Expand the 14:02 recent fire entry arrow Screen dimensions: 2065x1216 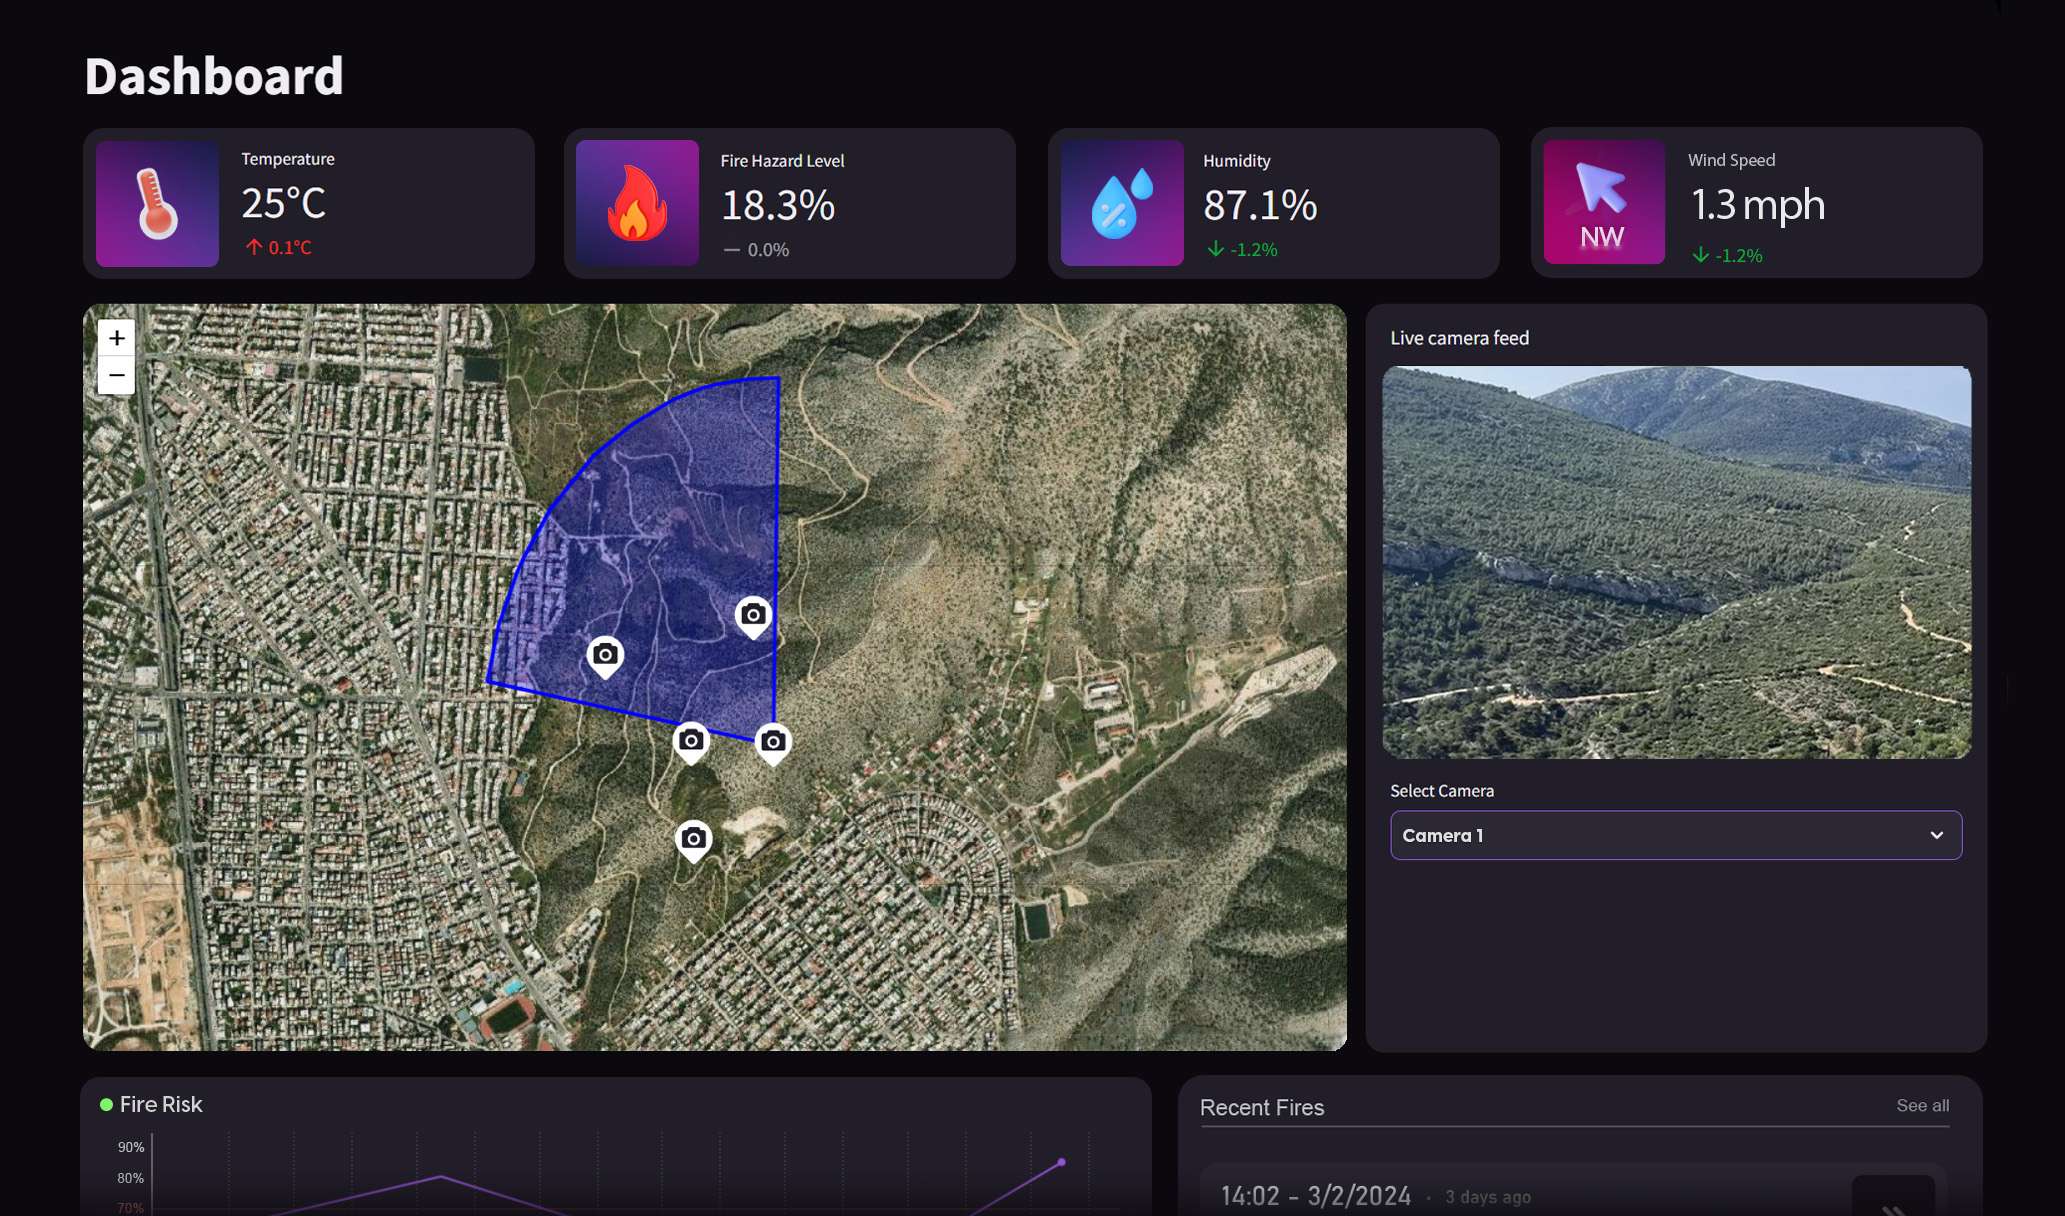(x=1892, y=1202)
